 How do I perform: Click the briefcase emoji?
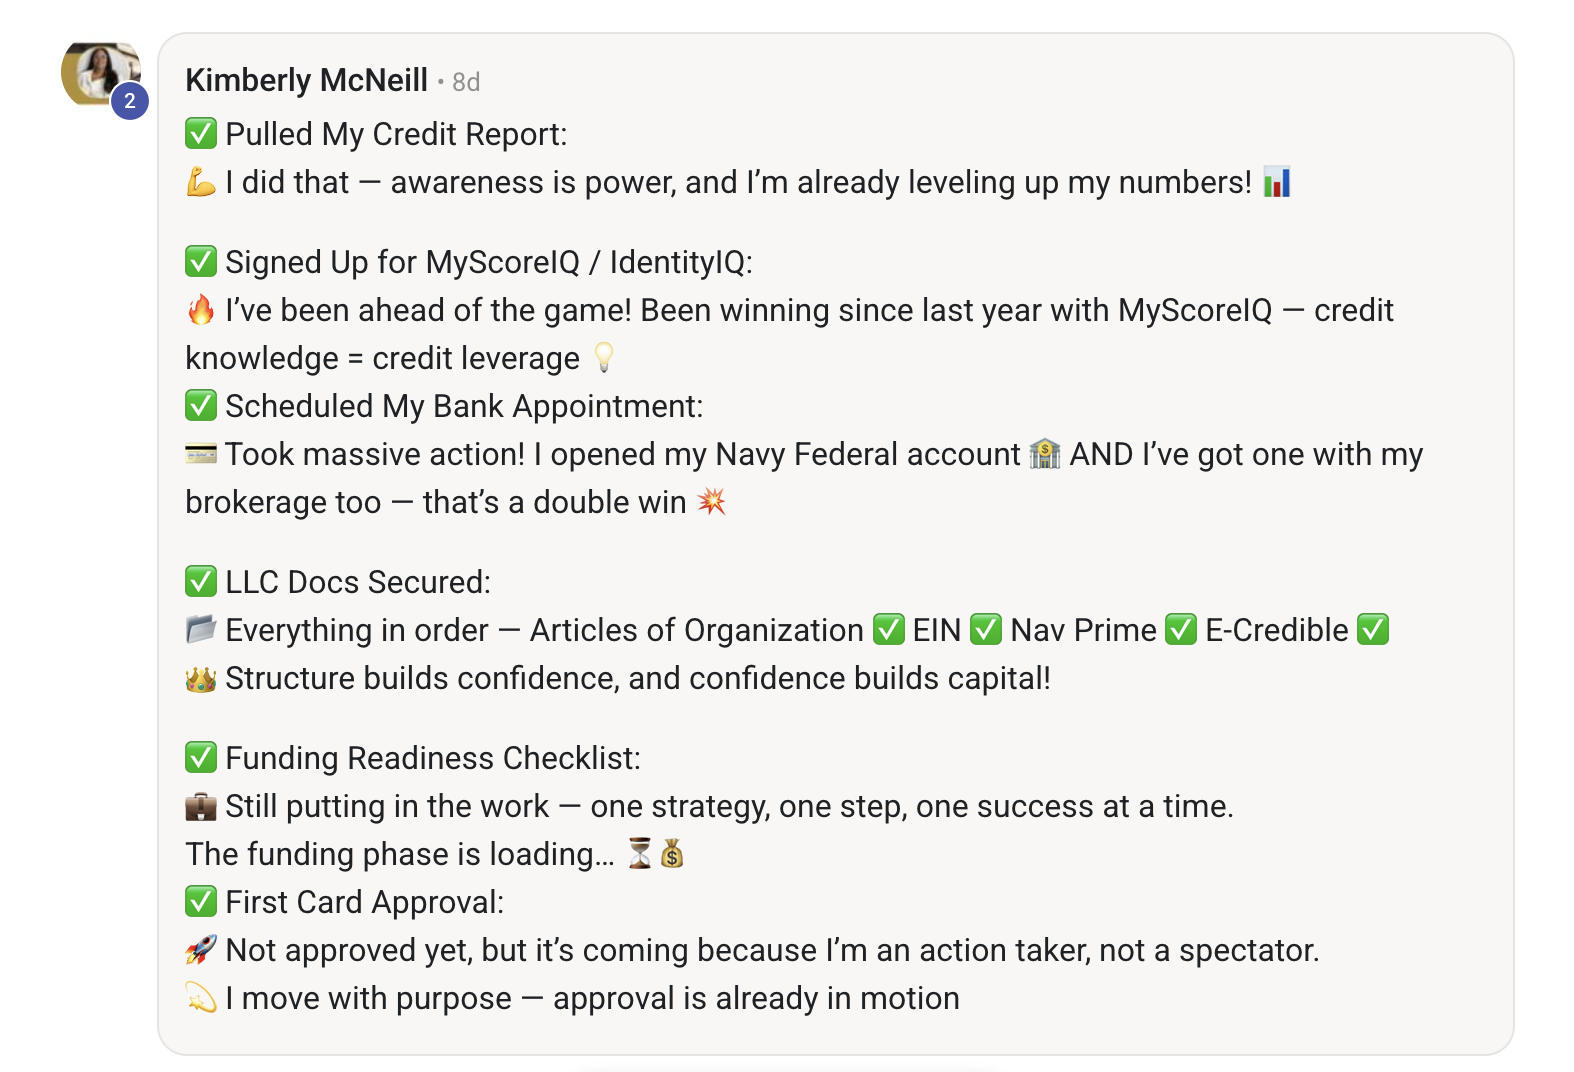tap(201, 806)
